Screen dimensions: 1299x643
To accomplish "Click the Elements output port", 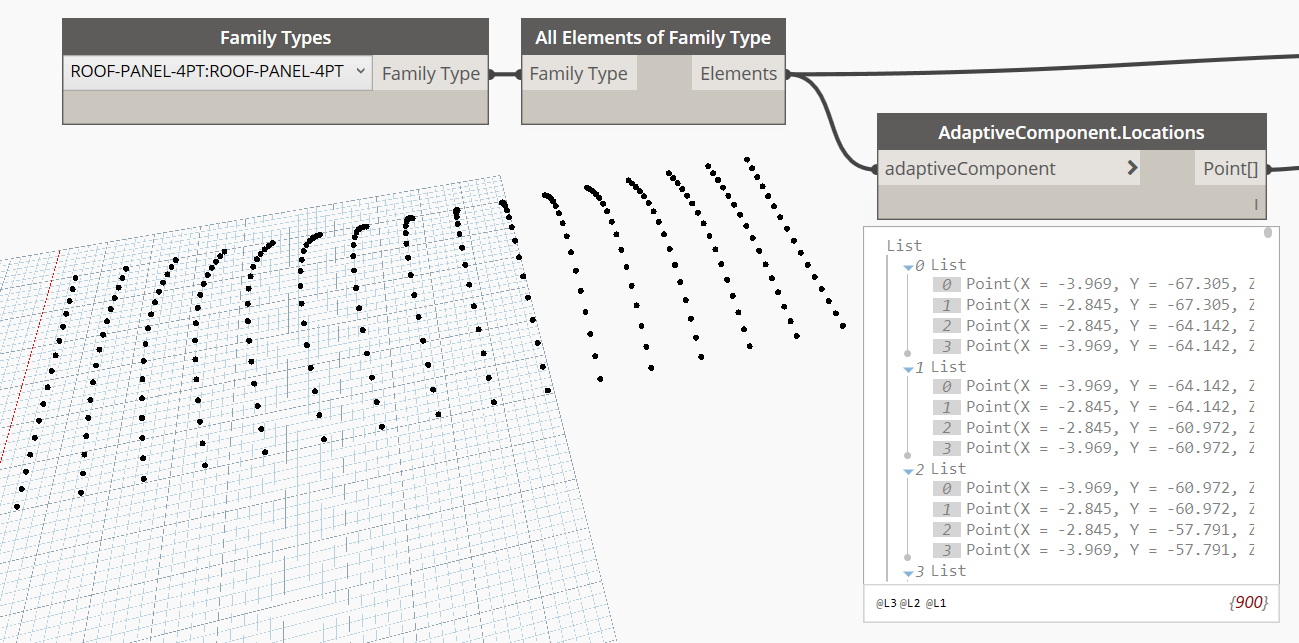I will coord(738,73).
